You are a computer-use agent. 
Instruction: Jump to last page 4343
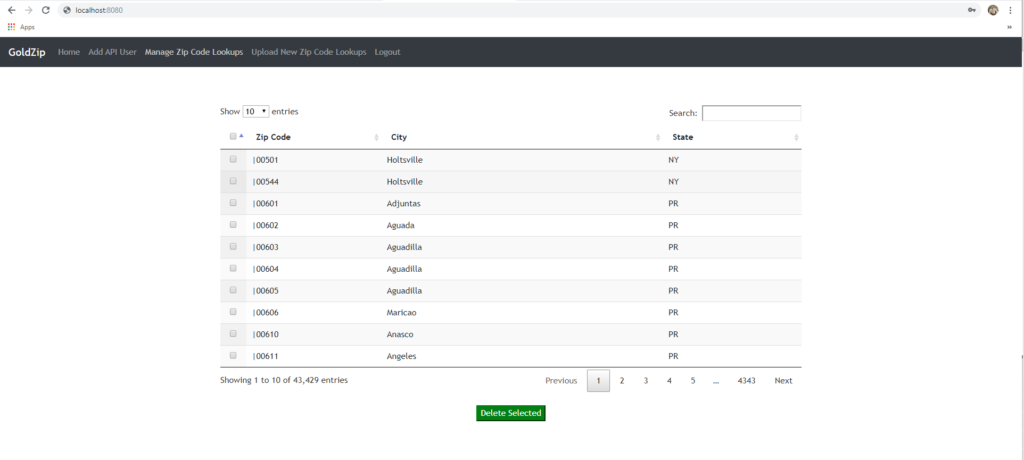pos(746,380)
